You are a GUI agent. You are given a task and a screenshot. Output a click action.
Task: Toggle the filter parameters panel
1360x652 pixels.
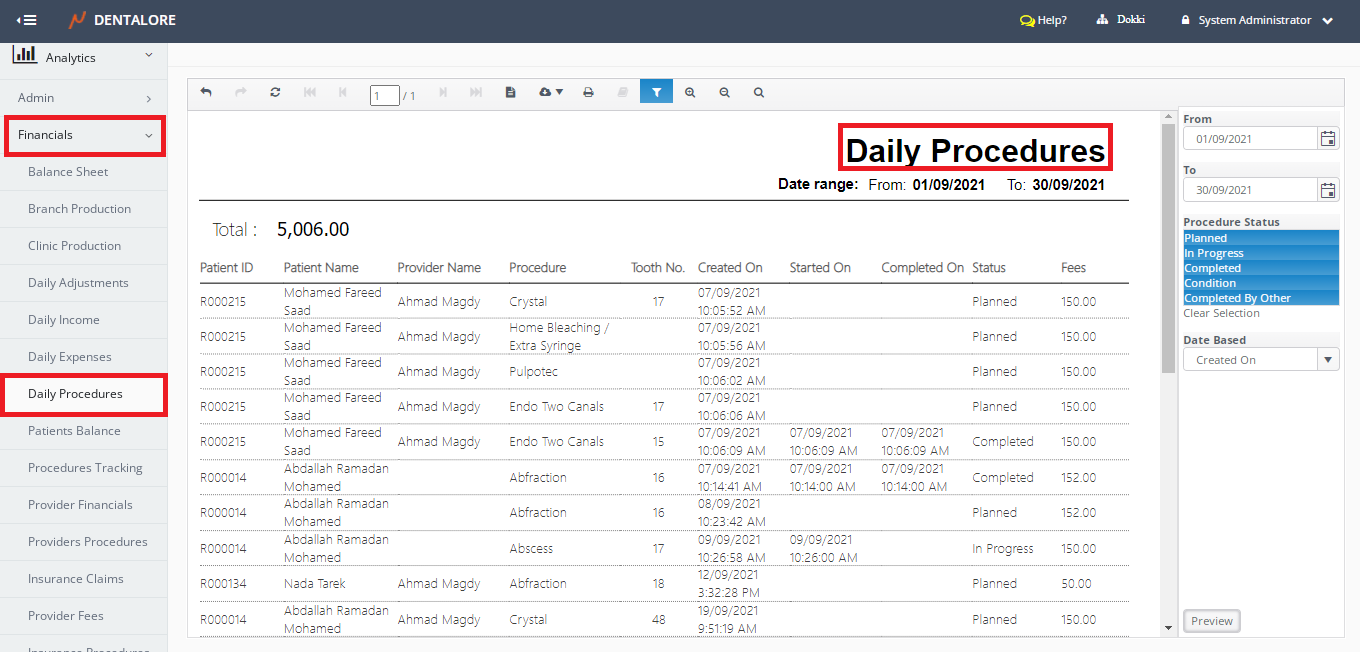(656, 92)
